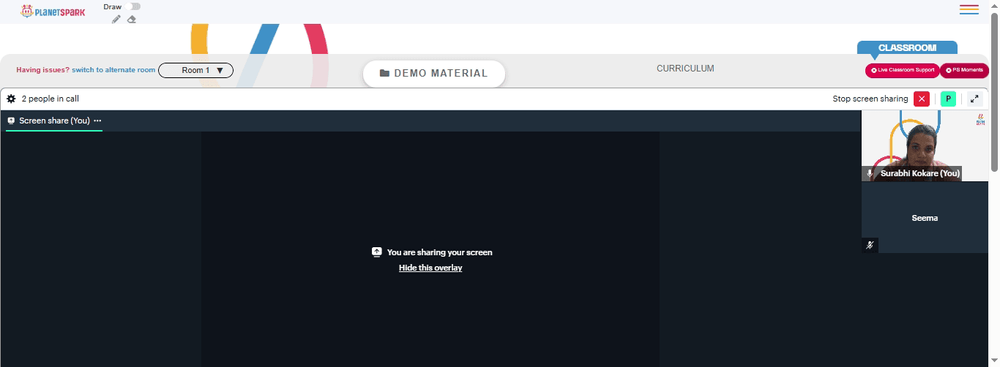Expand call to fullscreen
The width and height of the screenshot is (1000, 367).
pos(974,99)
